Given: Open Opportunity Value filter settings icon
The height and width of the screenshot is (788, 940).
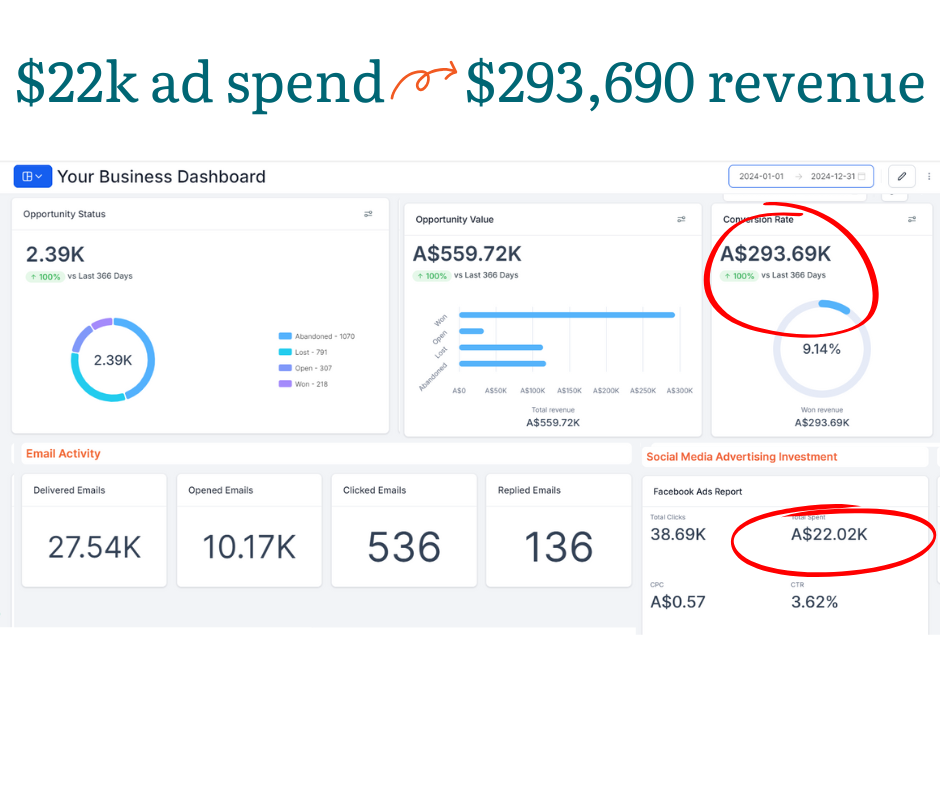Looking at the screenshot, I should 681,220.
